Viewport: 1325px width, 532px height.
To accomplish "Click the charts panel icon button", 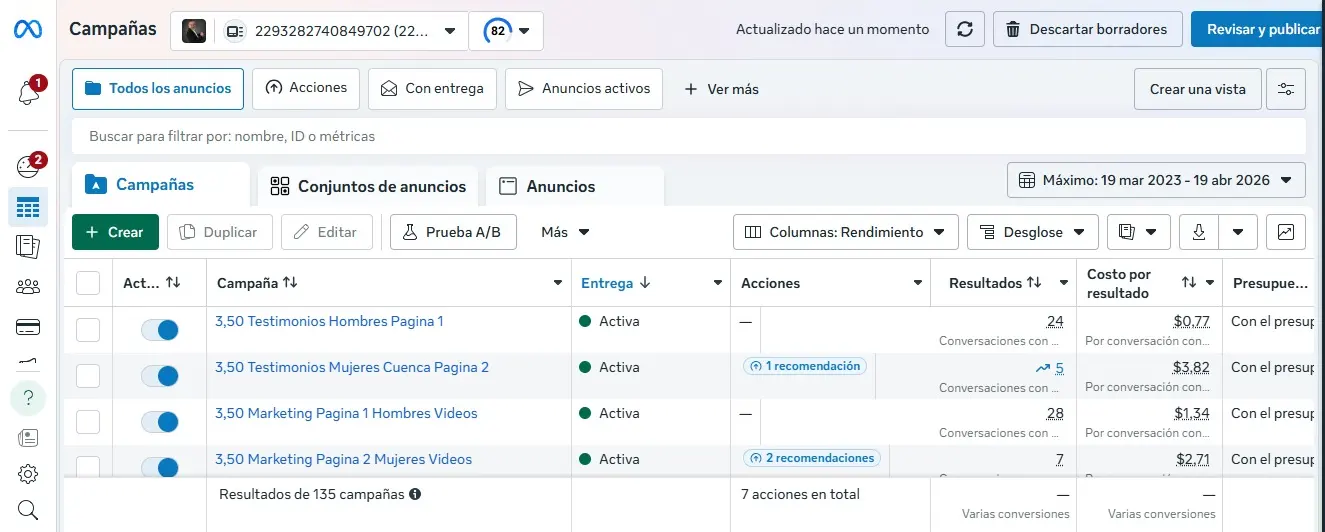I will pos(1286,232).
